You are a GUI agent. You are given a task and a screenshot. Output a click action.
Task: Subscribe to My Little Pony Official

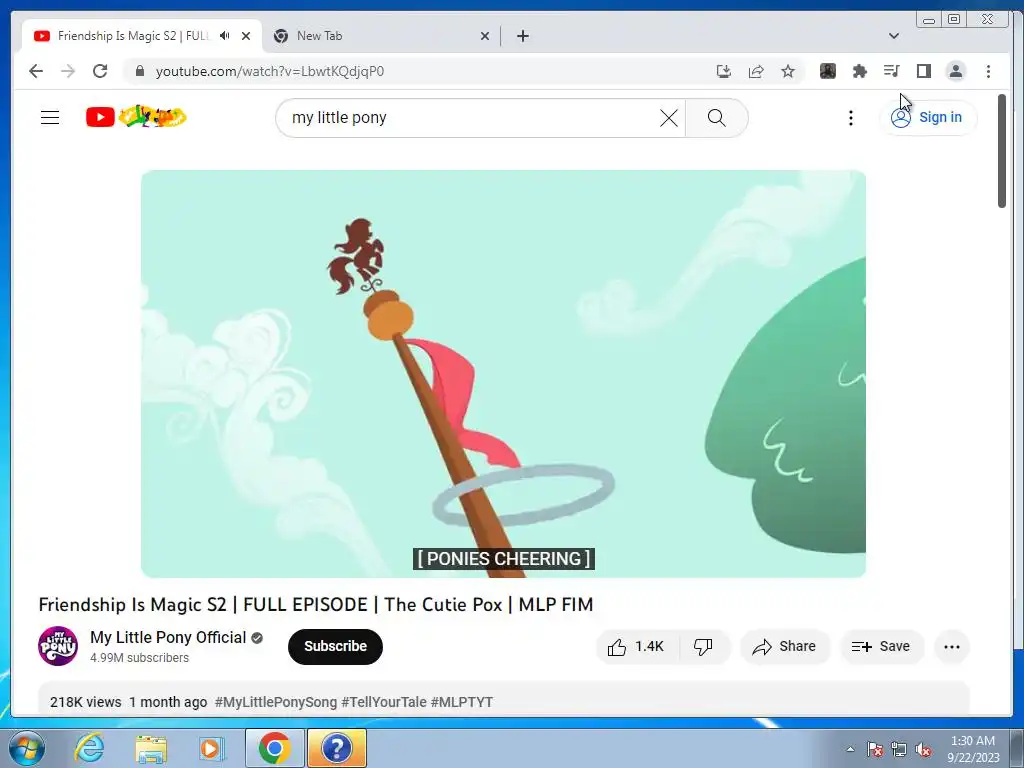(x=335, y=647)
